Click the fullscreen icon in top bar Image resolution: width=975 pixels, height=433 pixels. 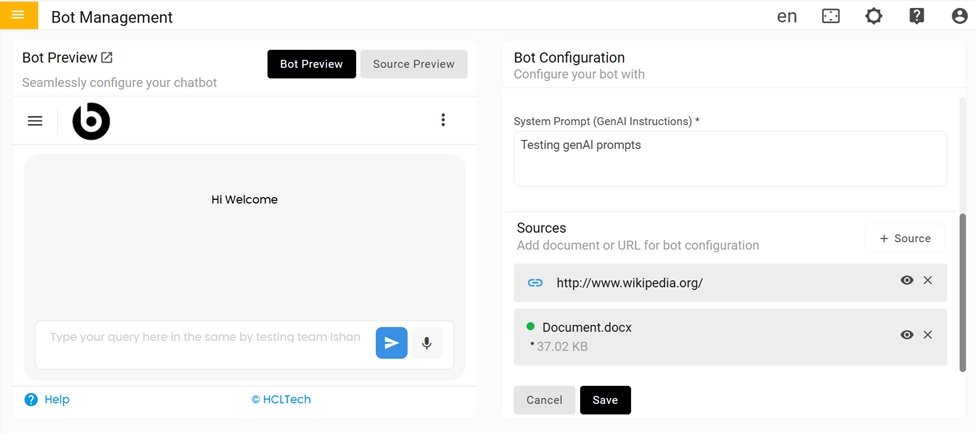point(831,16)
